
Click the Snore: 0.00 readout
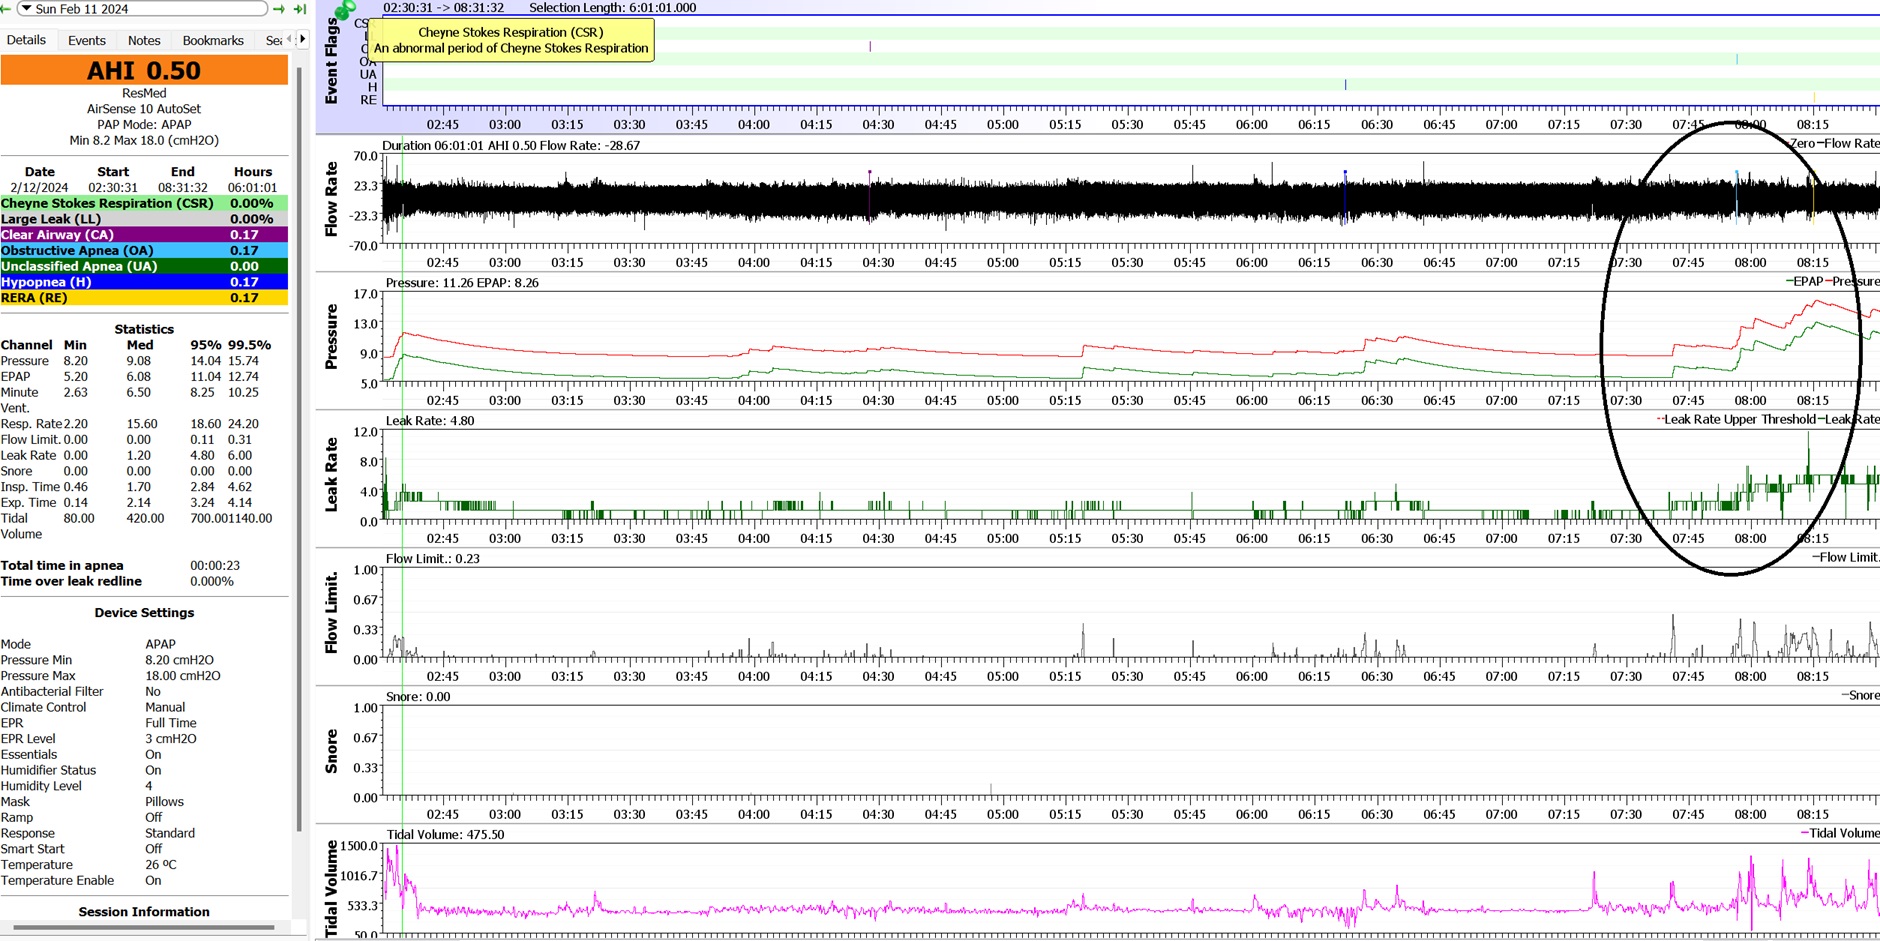coord(418,696)
